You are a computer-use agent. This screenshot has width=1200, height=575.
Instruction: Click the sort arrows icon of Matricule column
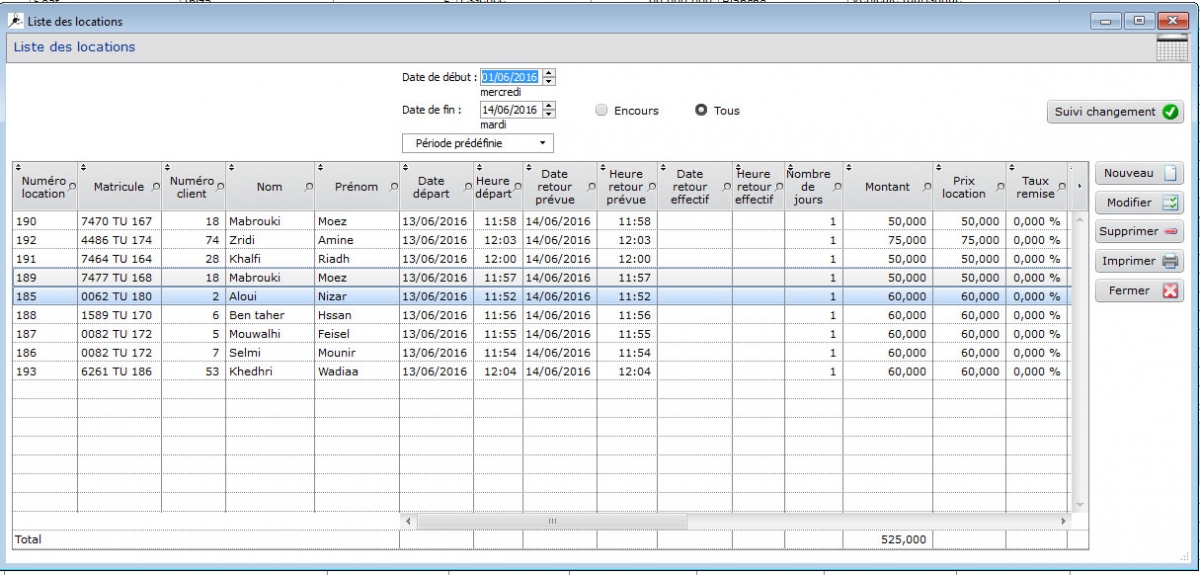83,167
